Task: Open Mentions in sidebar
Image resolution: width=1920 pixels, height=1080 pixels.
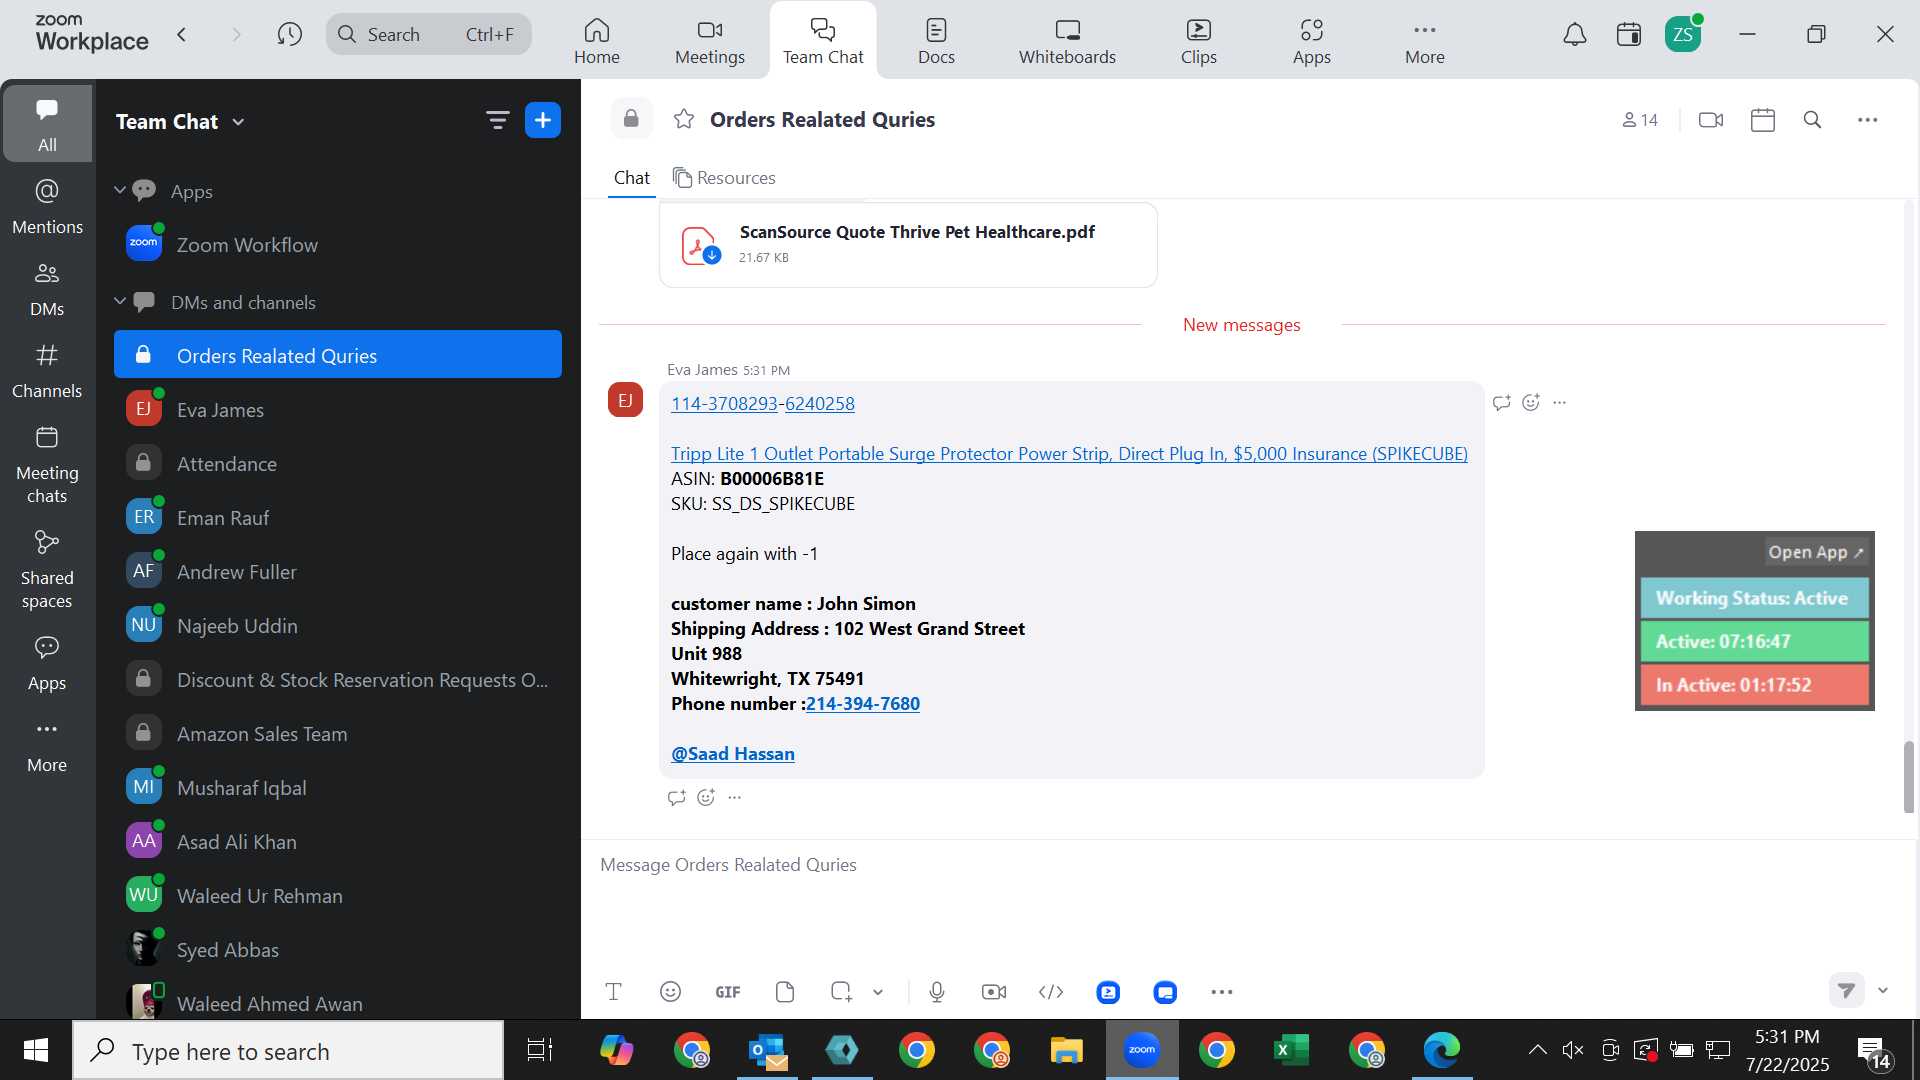Action: (47, 207)
